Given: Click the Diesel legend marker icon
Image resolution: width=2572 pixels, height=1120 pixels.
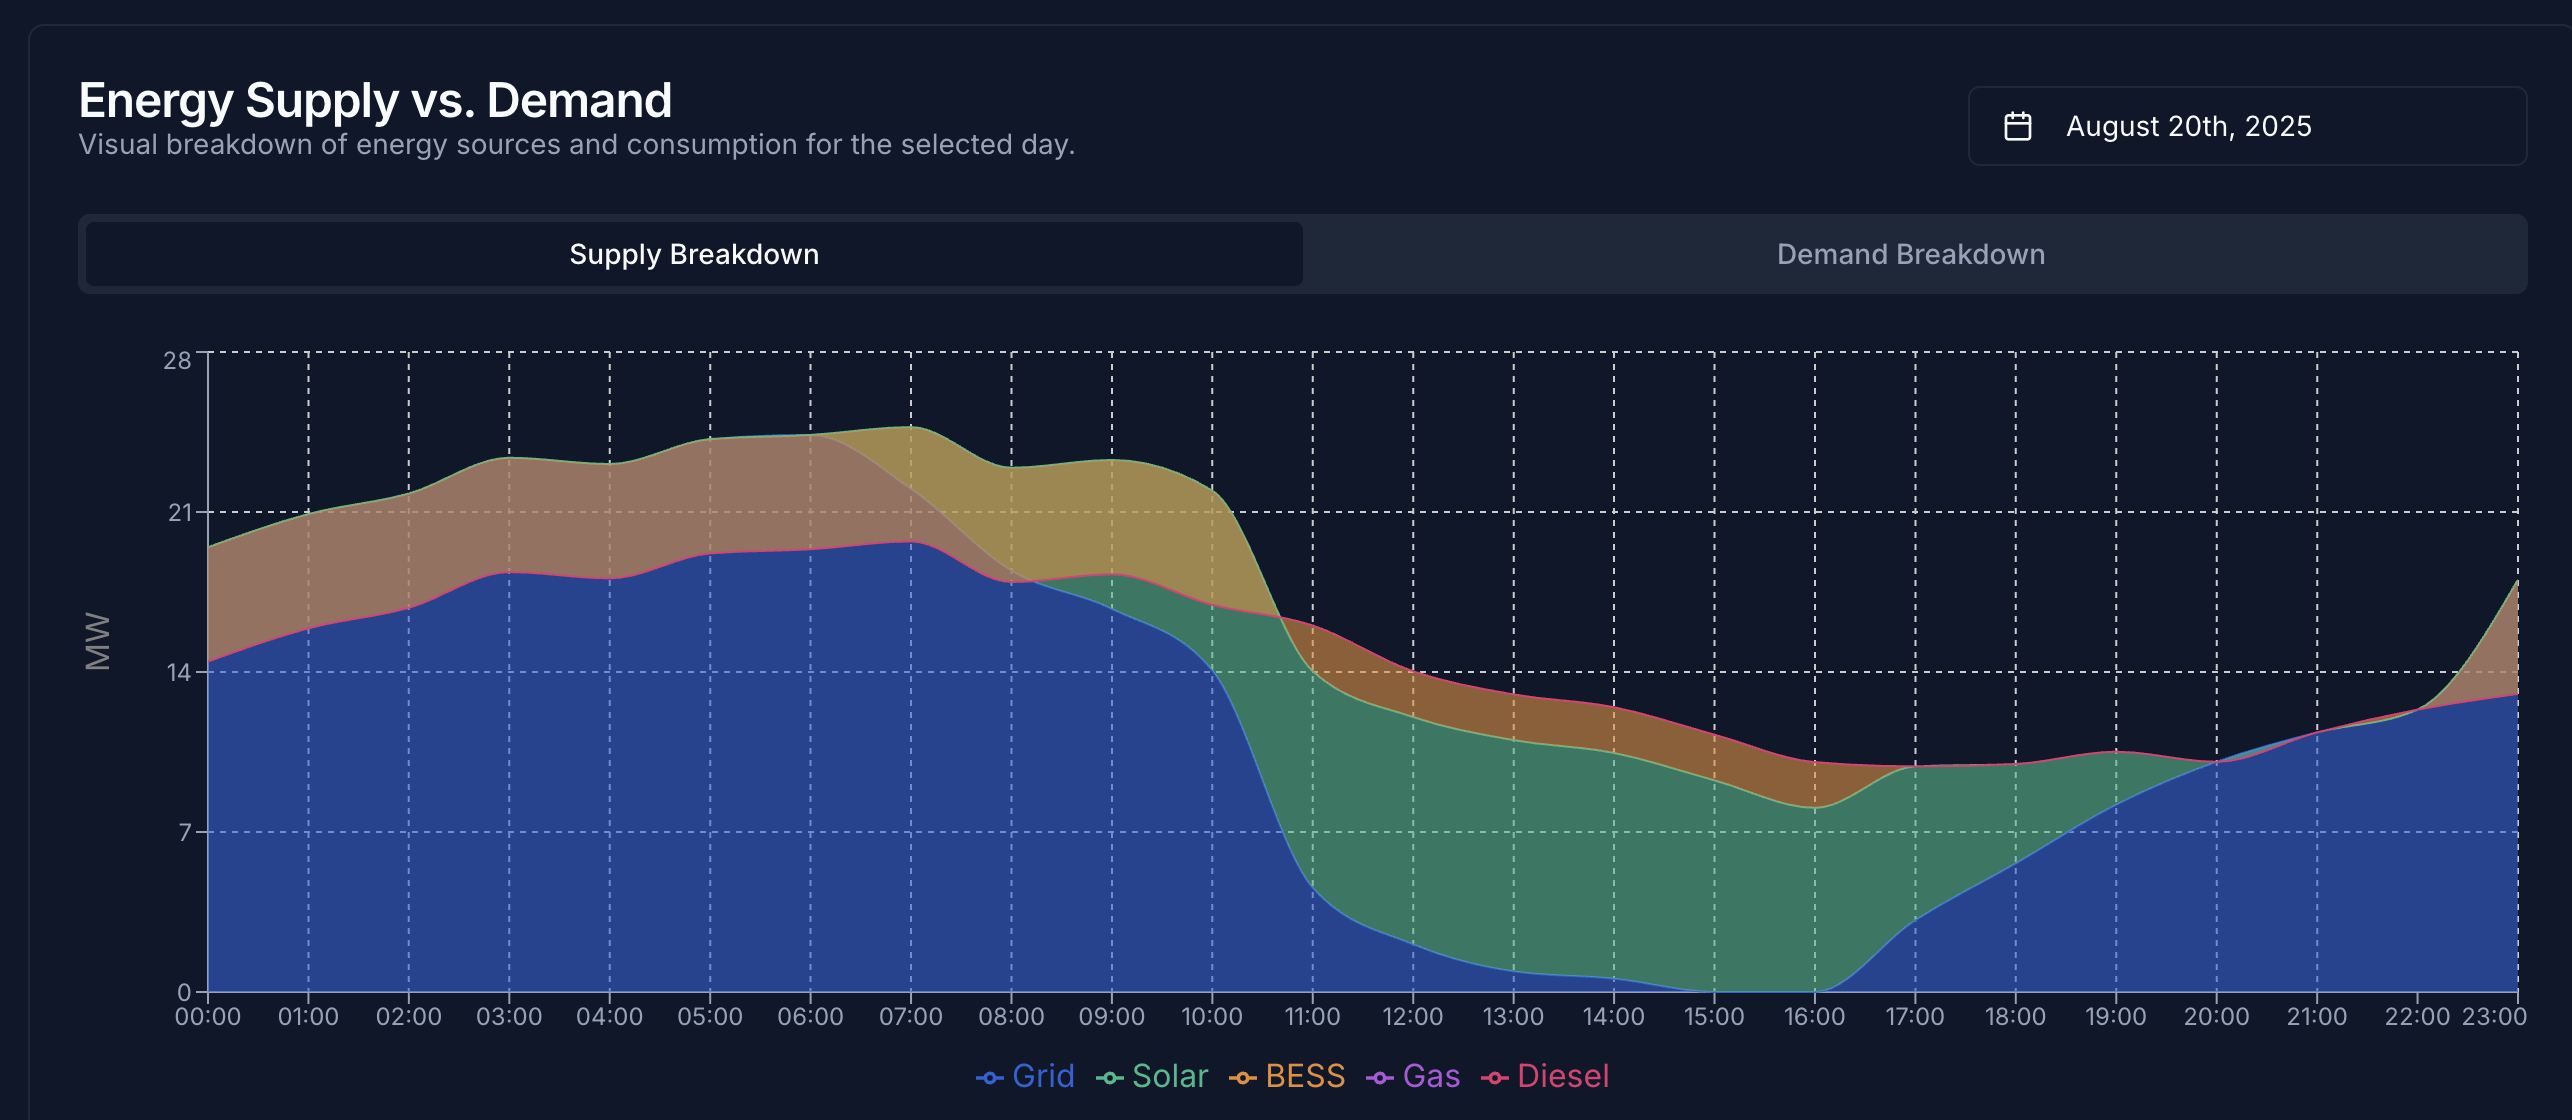Looking at the screenshot, I should click(x=1494, y=1077).
